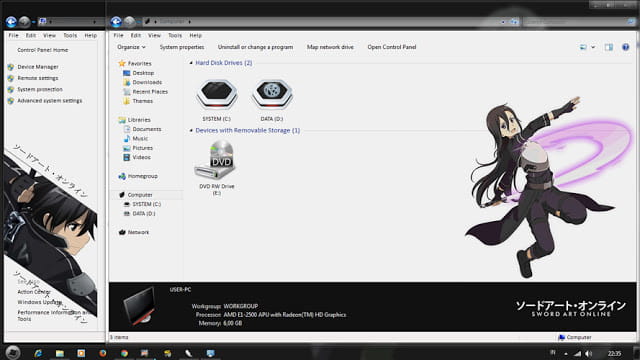Open Device Manager shield link

tap(38, 67)
